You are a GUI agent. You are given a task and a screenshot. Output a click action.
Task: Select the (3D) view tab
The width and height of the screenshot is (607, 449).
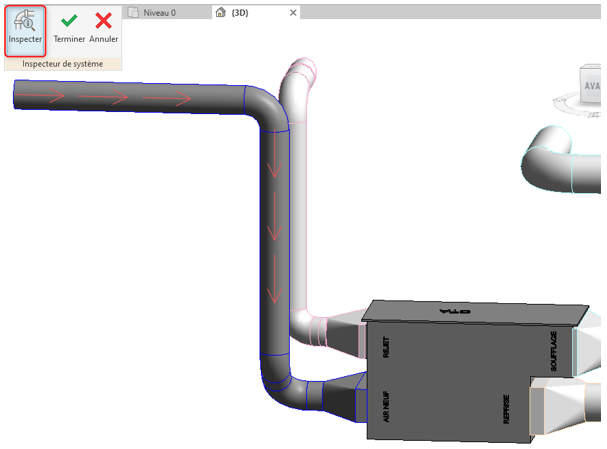(240, 12)
